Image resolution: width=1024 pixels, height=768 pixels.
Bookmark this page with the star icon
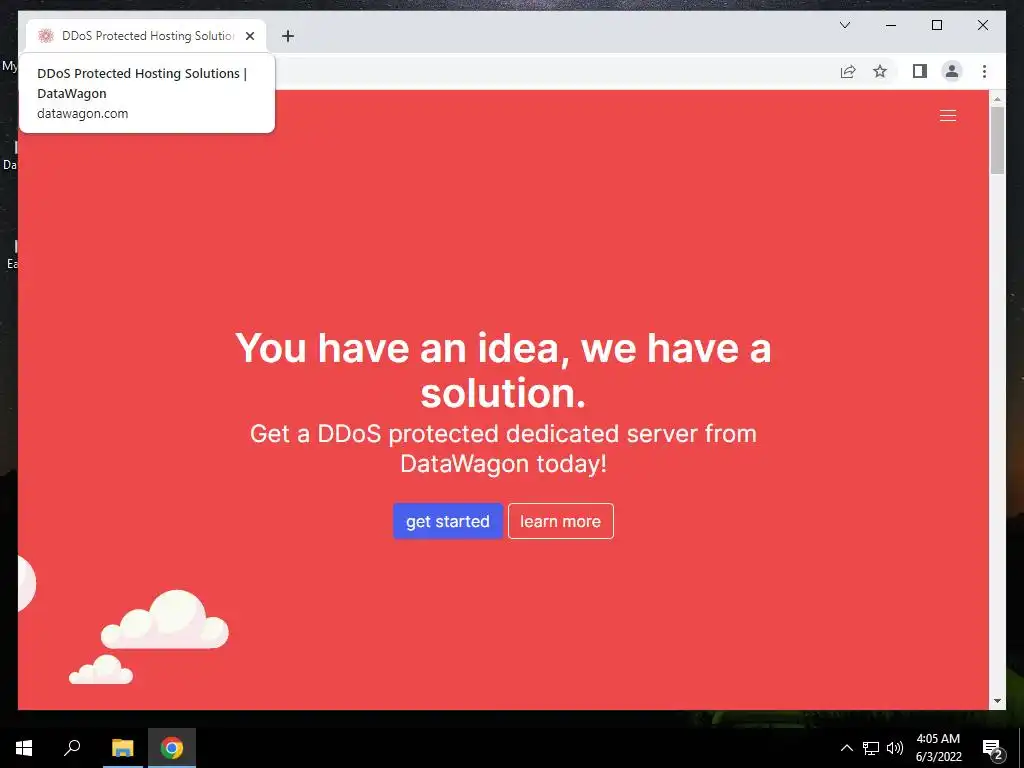coord(880,71)
